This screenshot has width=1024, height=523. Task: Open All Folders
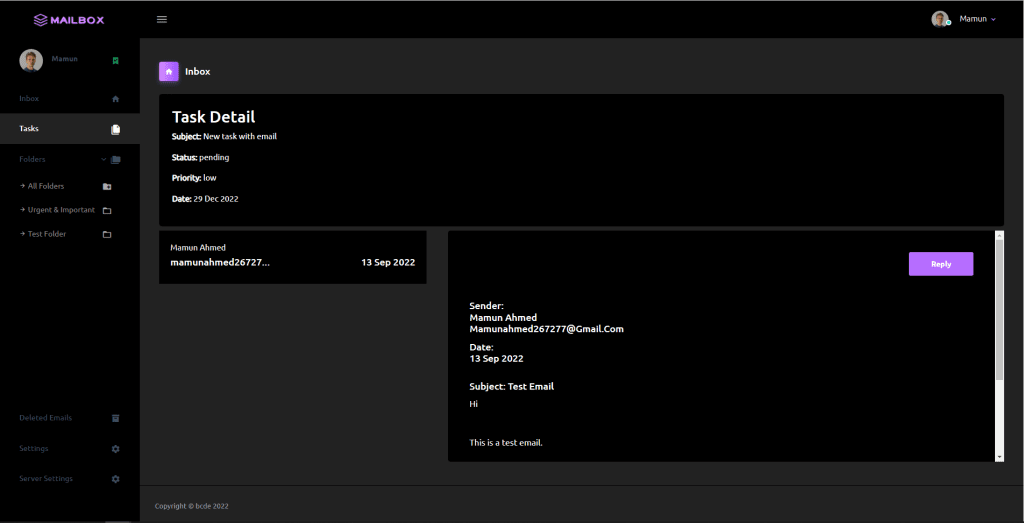[x=46, y=186]
